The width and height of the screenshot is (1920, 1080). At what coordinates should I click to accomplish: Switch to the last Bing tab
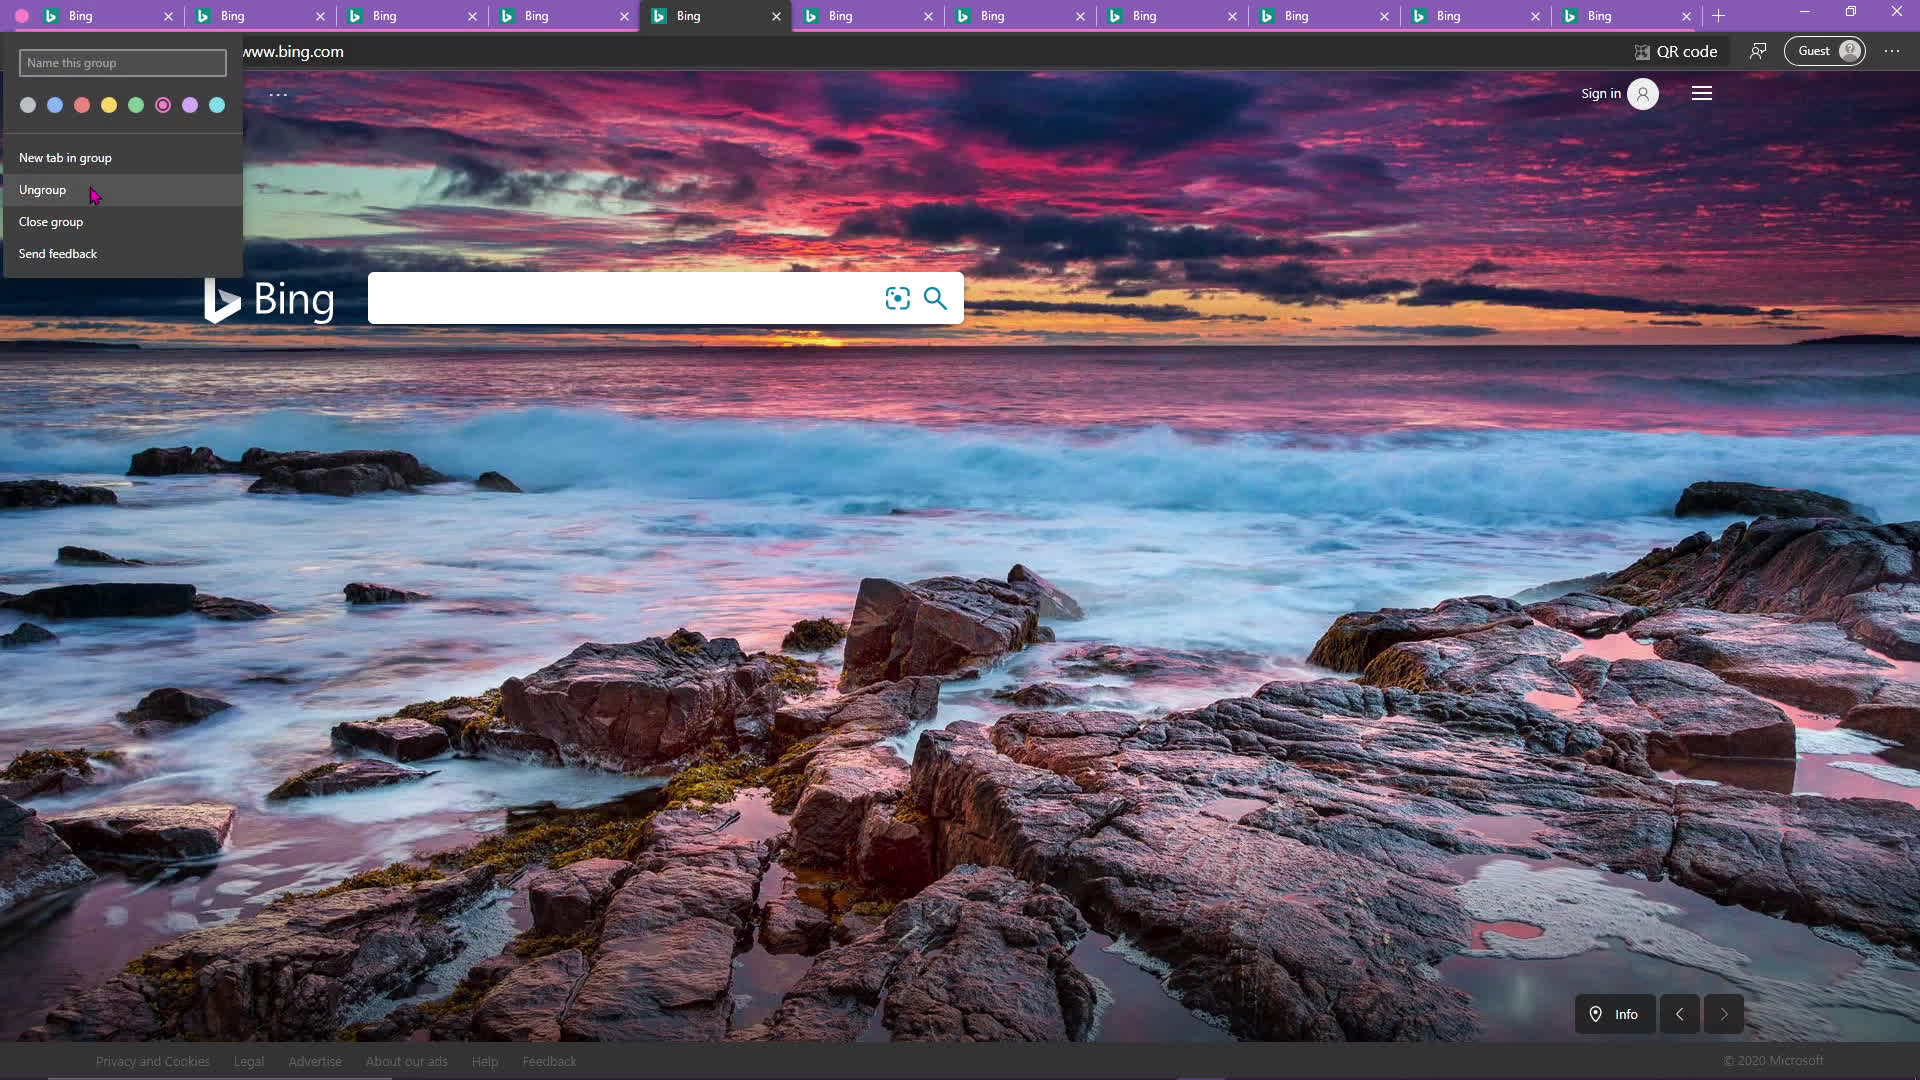[1600, 16]
